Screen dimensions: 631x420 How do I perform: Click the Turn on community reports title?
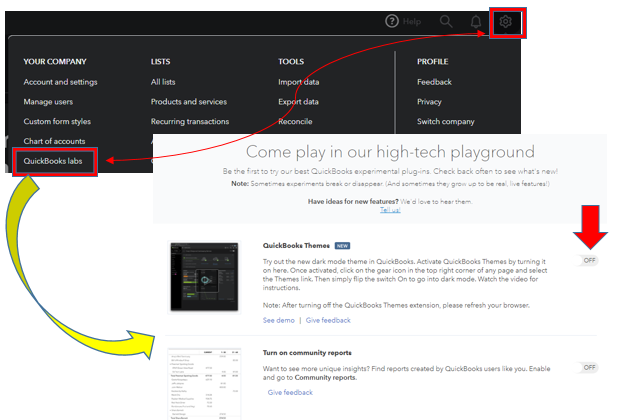pos(307,353)
